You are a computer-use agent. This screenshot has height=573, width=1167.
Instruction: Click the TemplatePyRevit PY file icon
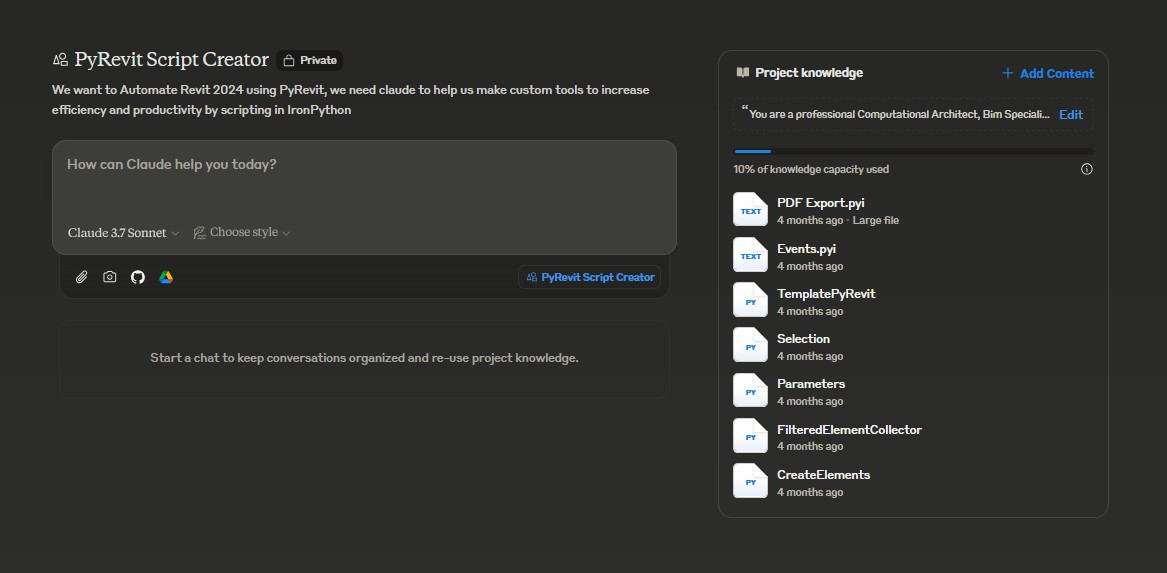750,300
